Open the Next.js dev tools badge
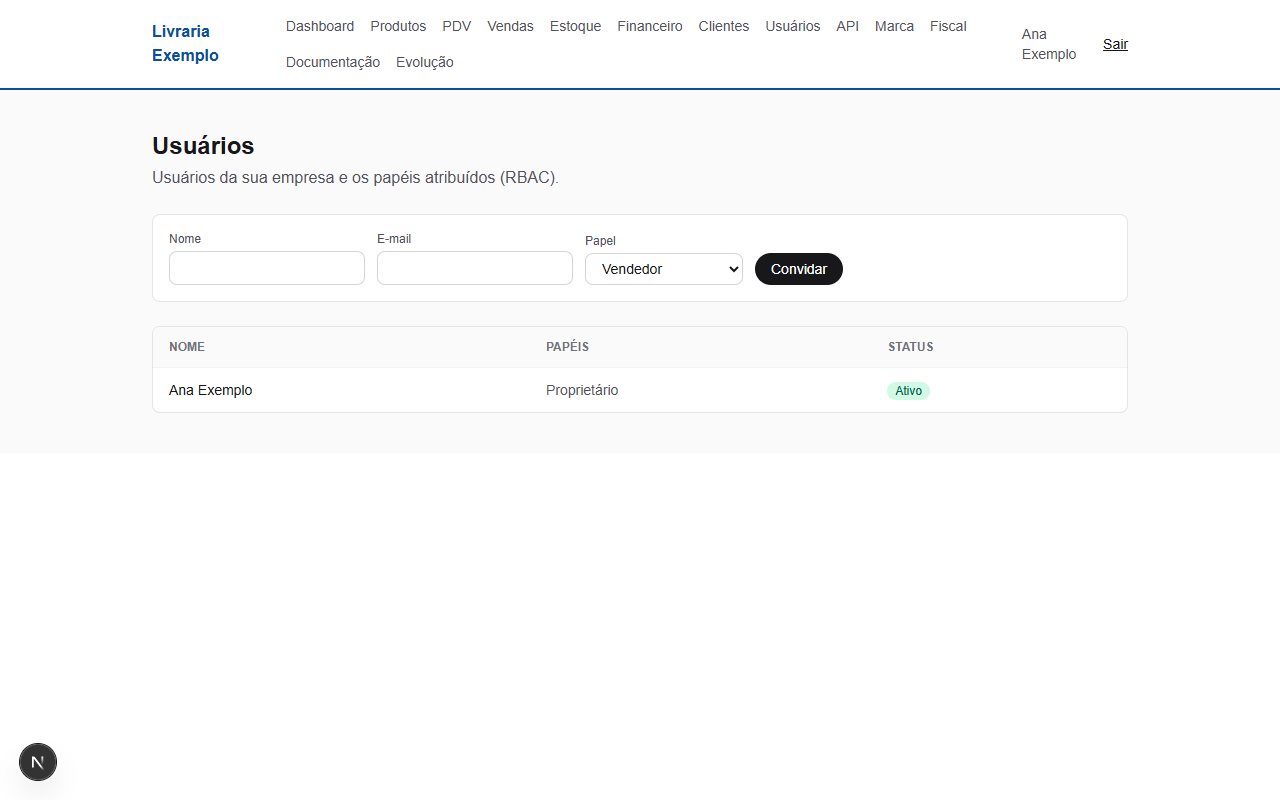 [38, 762]
